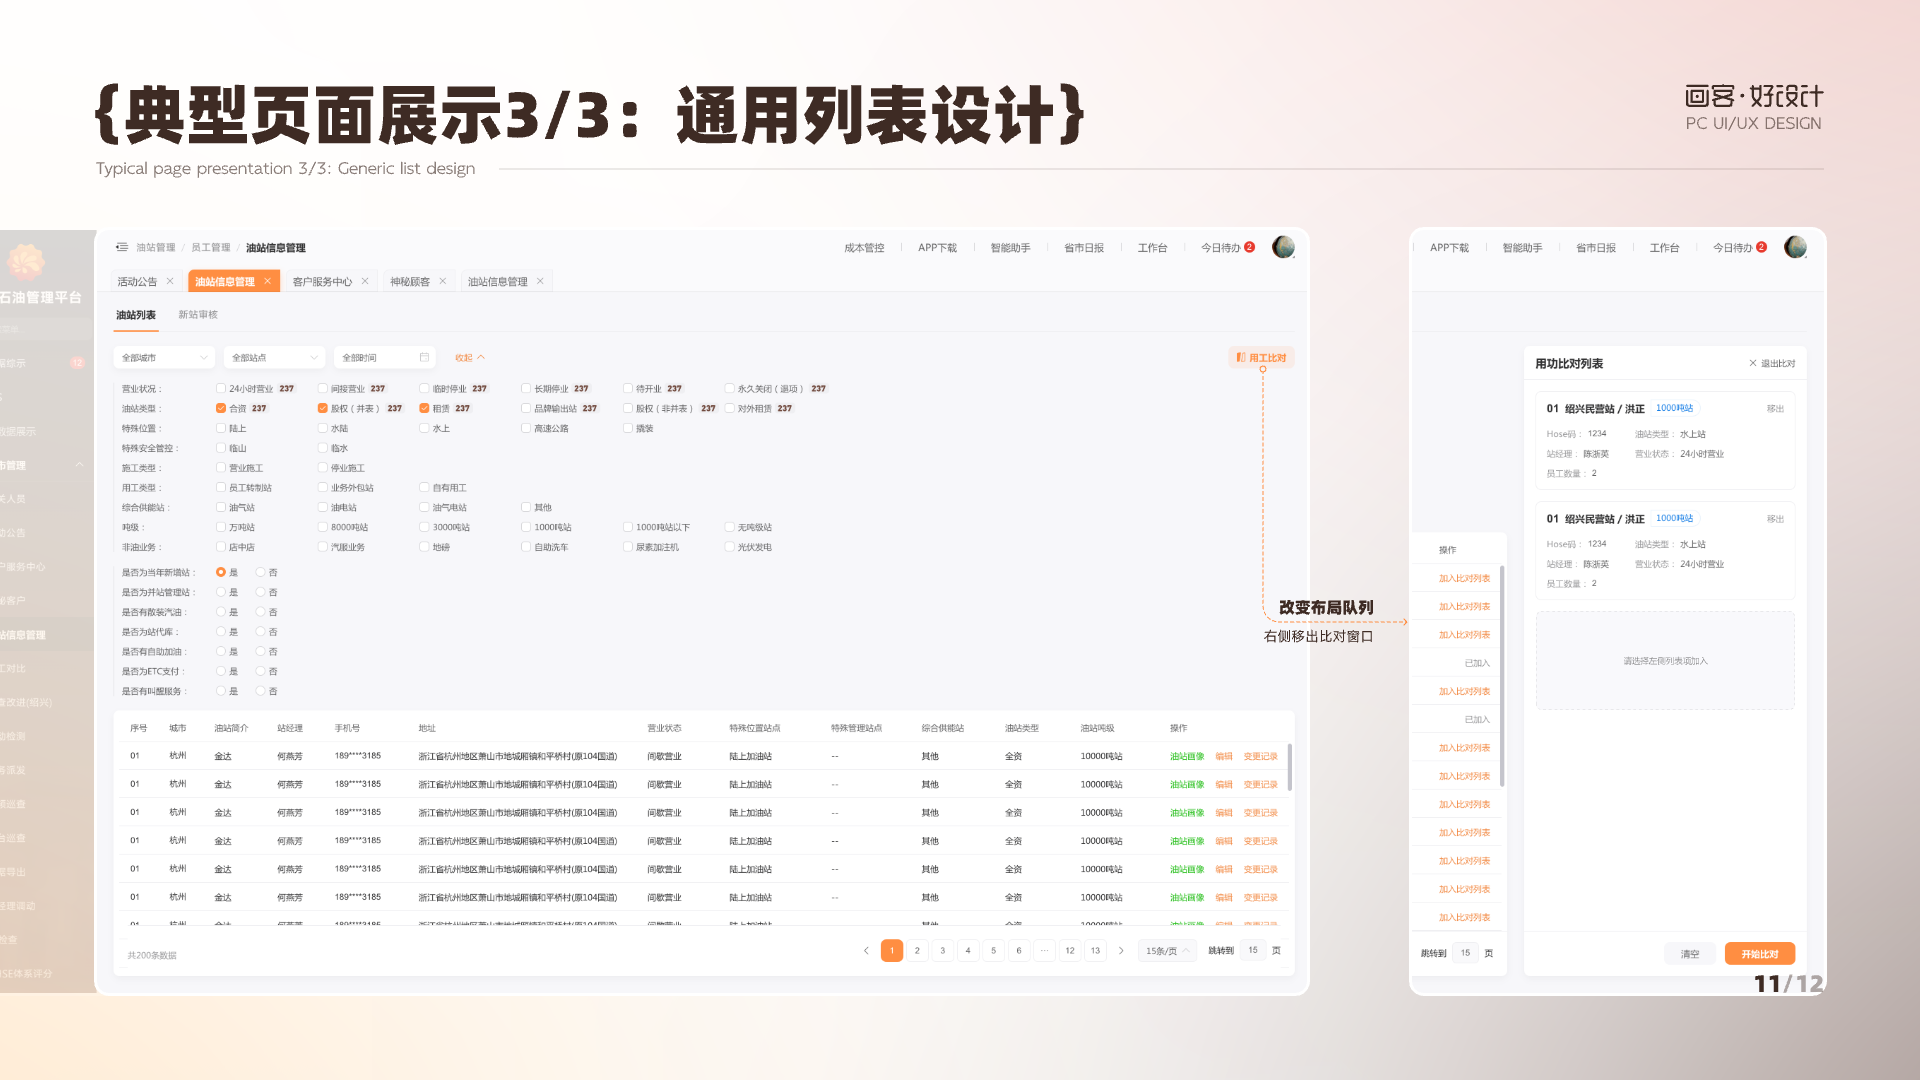Close the 客户服务中心 tab
This screenshot has width=1920, height=1080.
[365, 281]
